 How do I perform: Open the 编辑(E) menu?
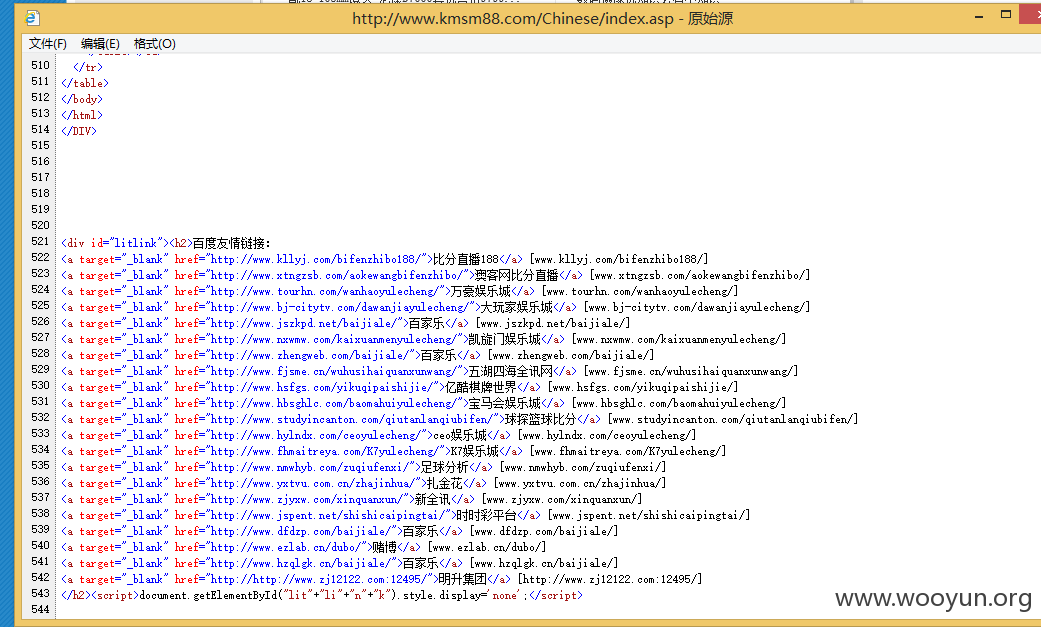click(100, 44)
